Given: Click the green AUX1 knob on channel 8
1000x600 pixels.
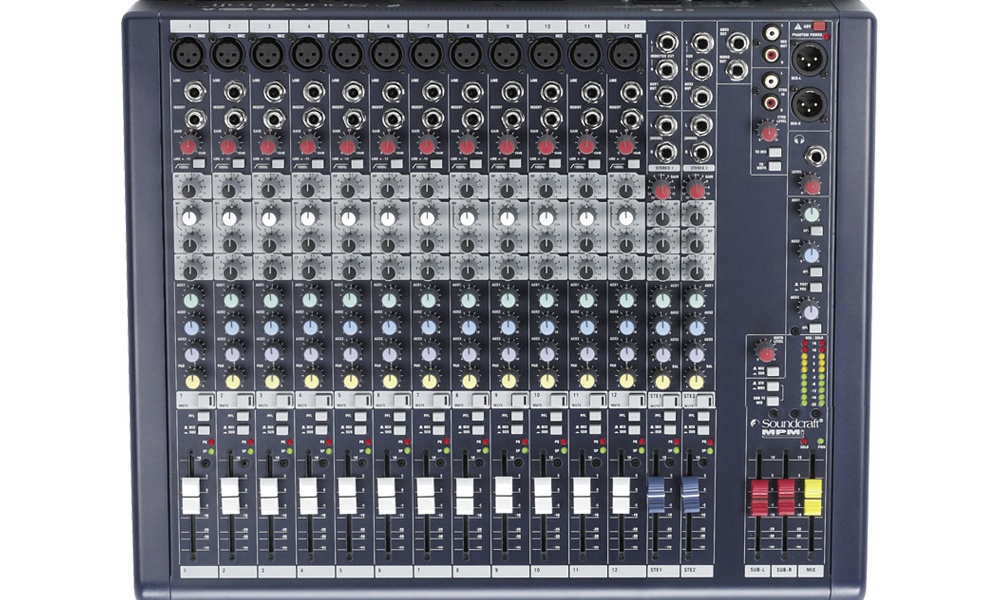Looking at the screenshot, I should point(468,299).
